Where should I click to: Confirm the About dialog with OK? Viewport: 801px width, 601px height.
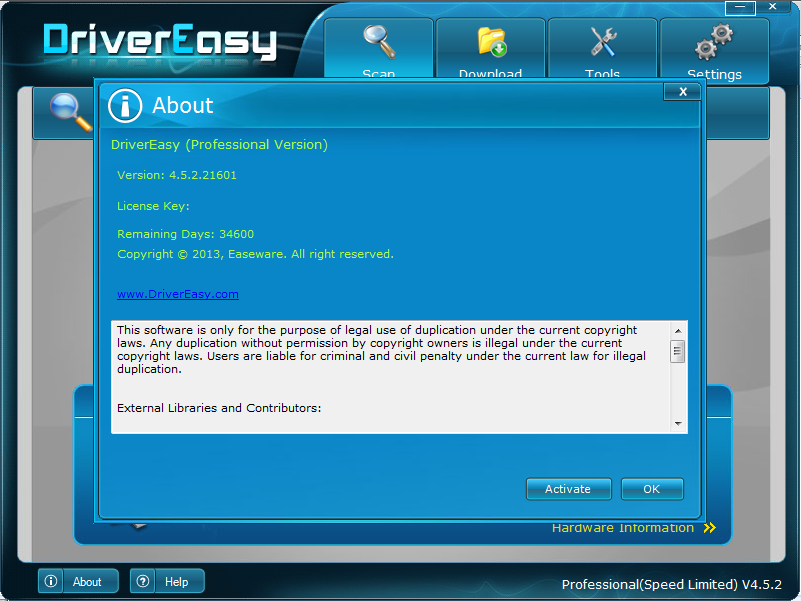pyautogui.click(x=652, y=489)
